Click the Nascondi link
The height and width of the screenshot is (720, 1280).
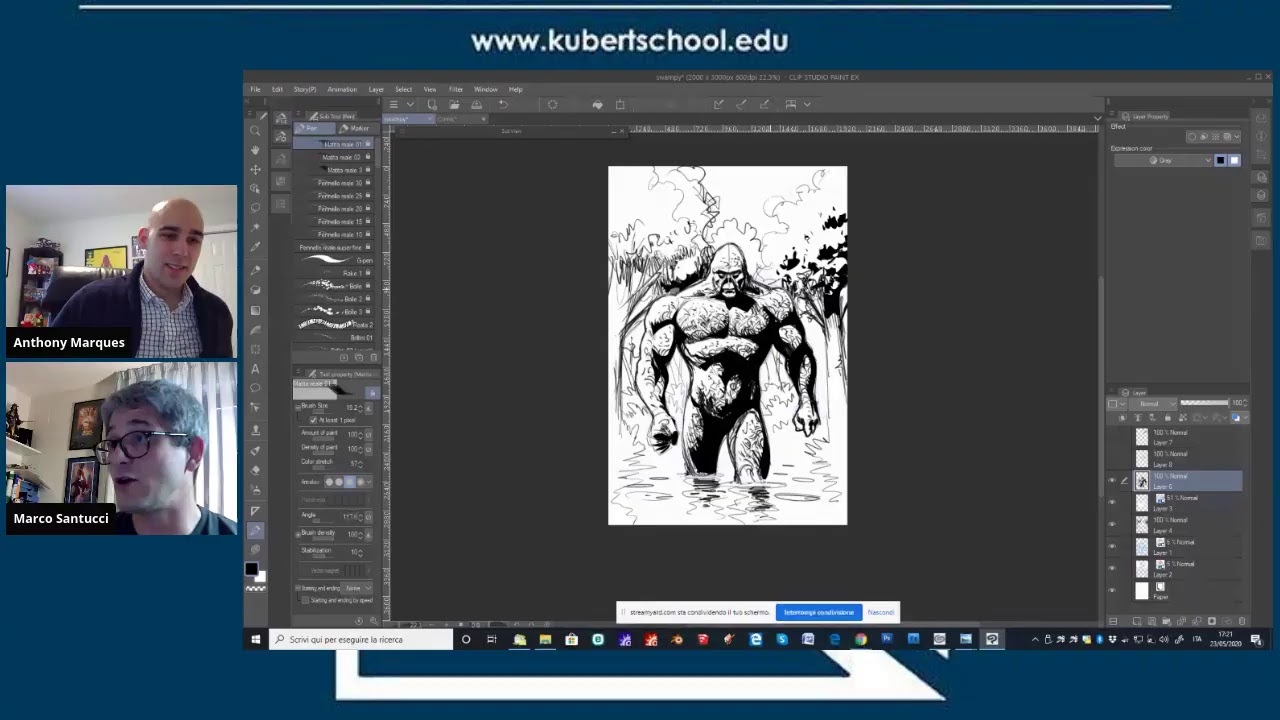pyautogui.click(x=880, y=612)
